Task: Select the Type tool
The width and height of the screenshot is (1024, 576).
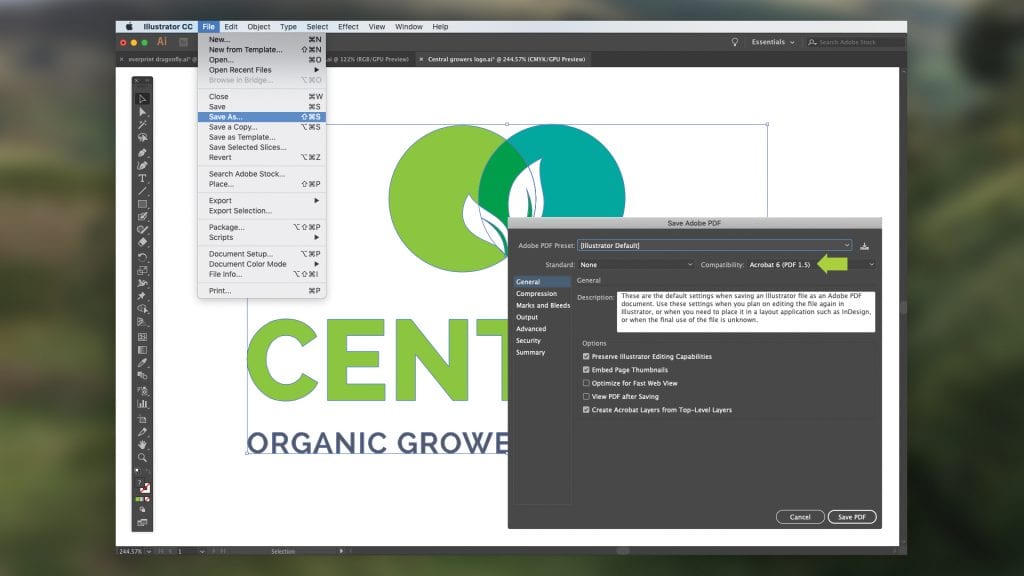Action: [x=142, y=178]
